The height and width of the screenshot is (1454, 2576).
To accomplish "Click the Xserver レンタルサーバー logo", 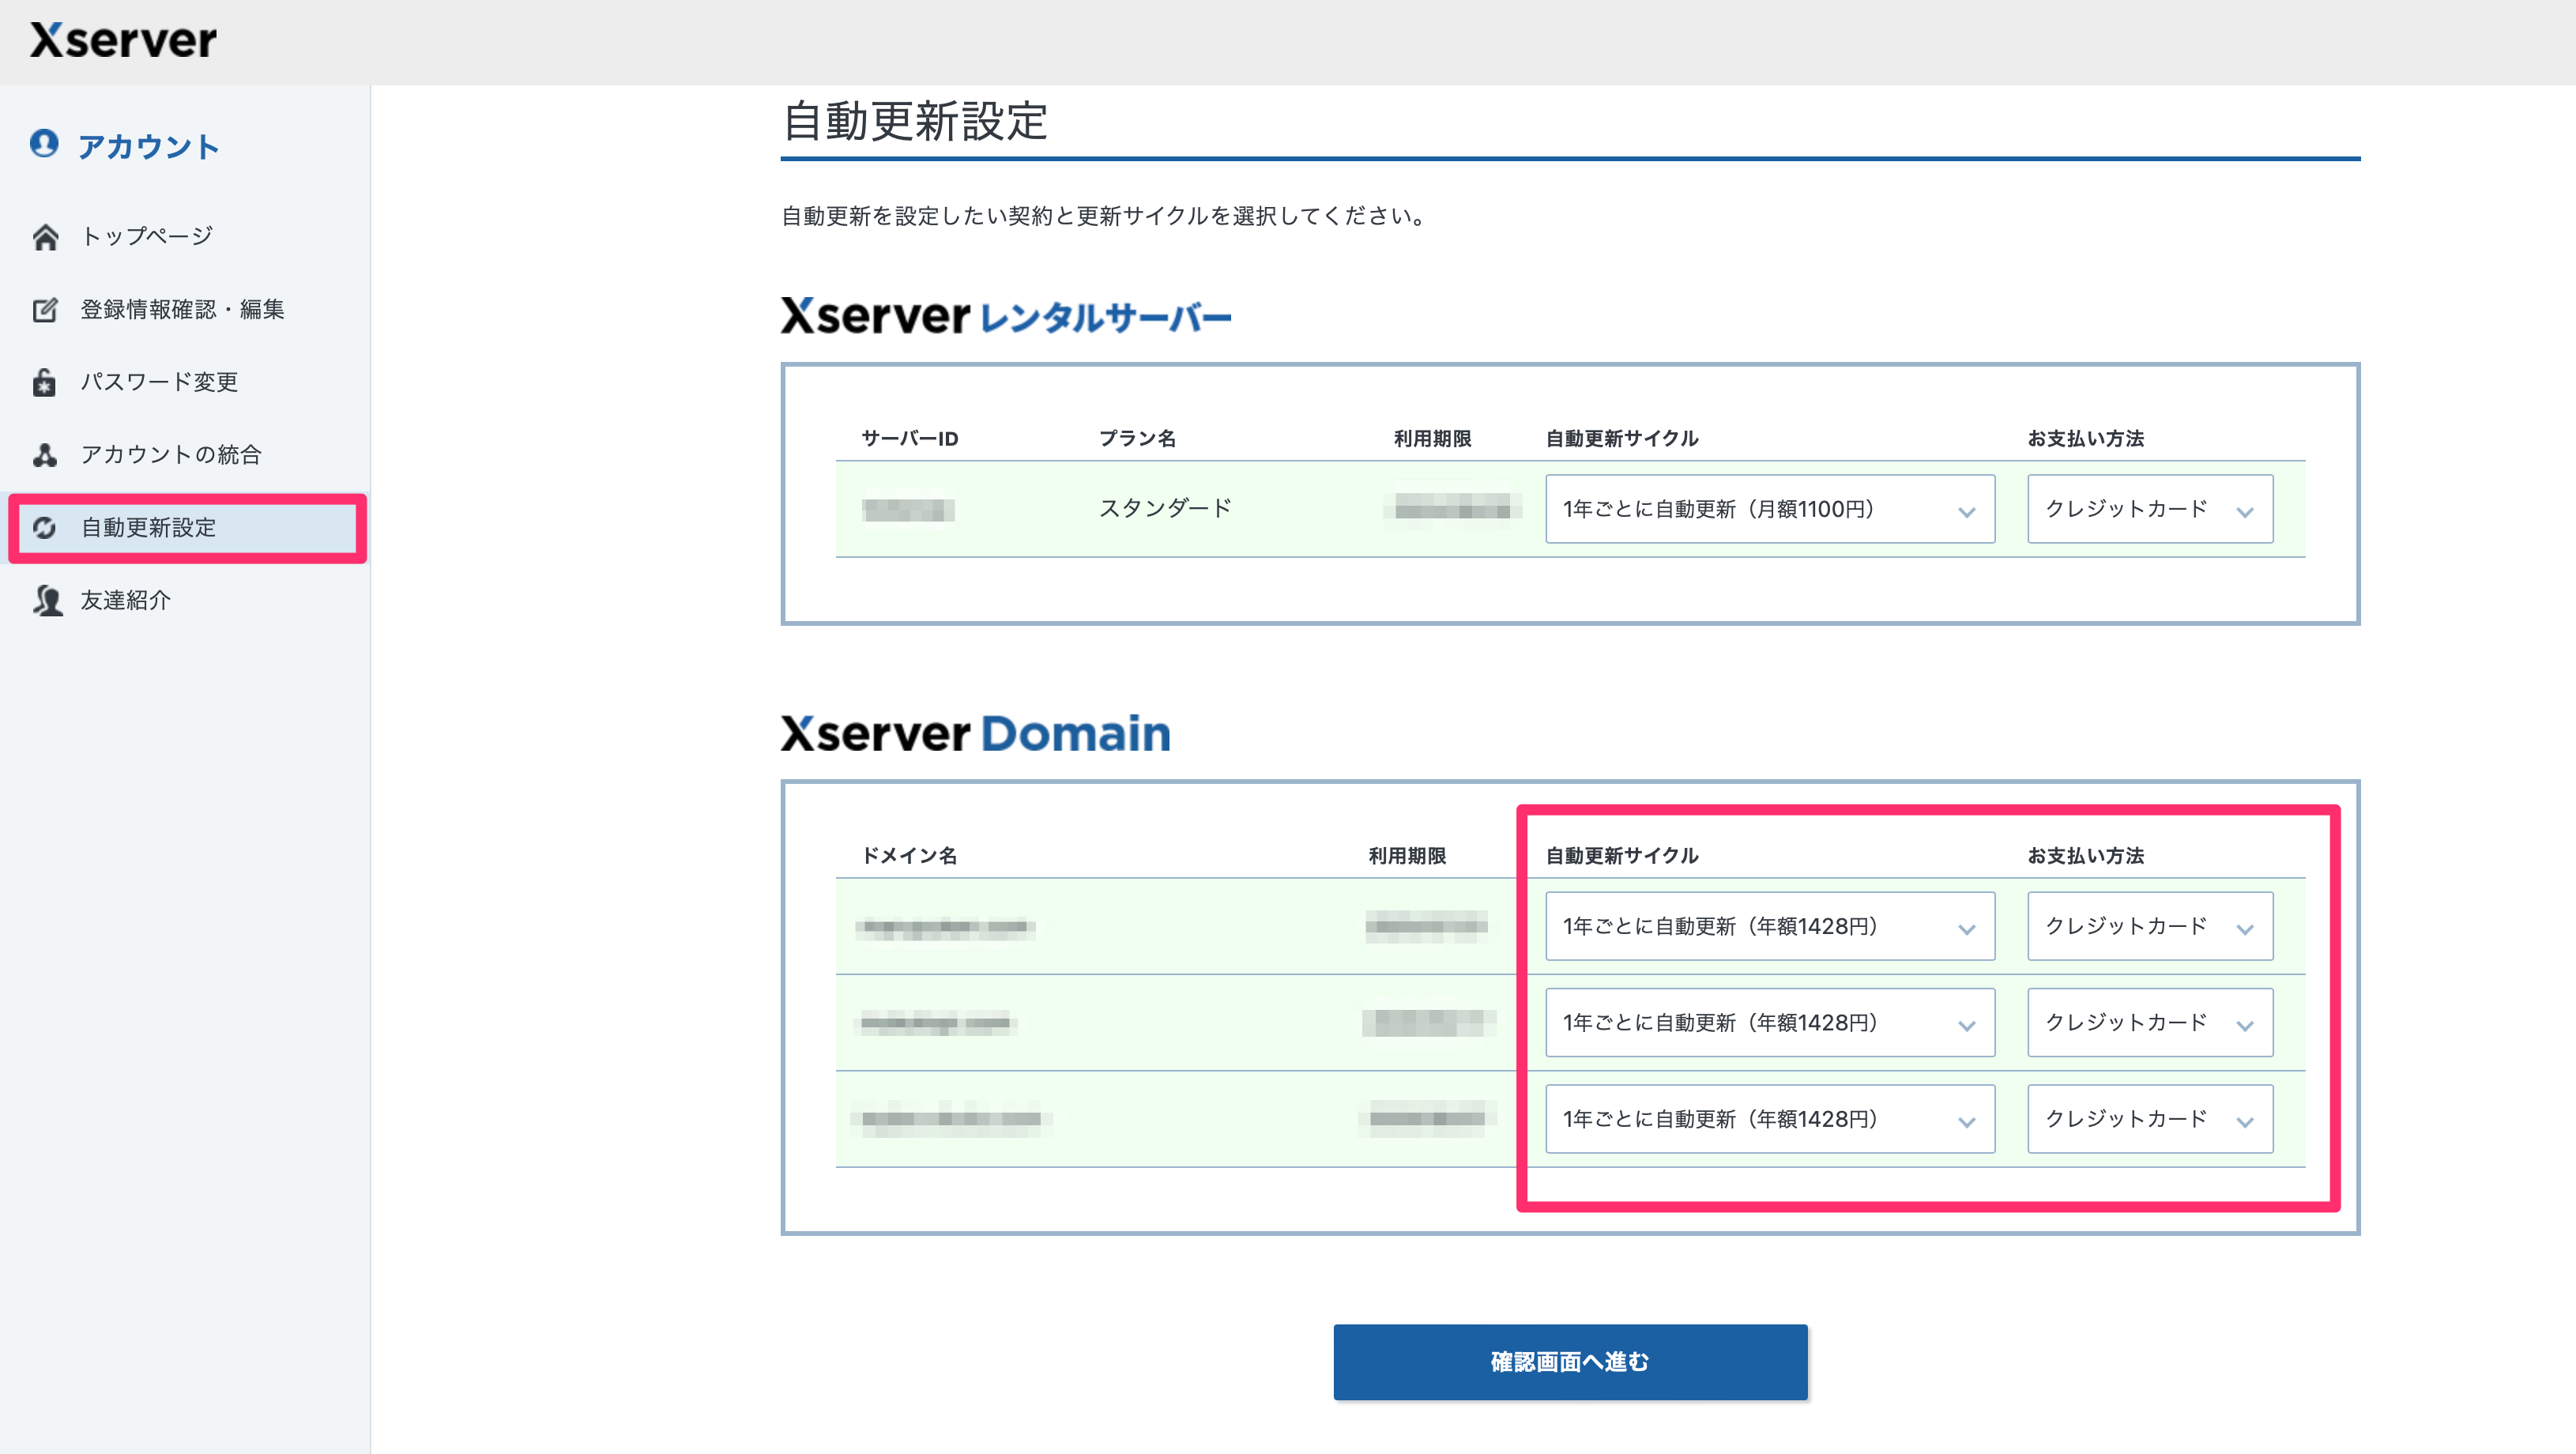I will 1005,316.
